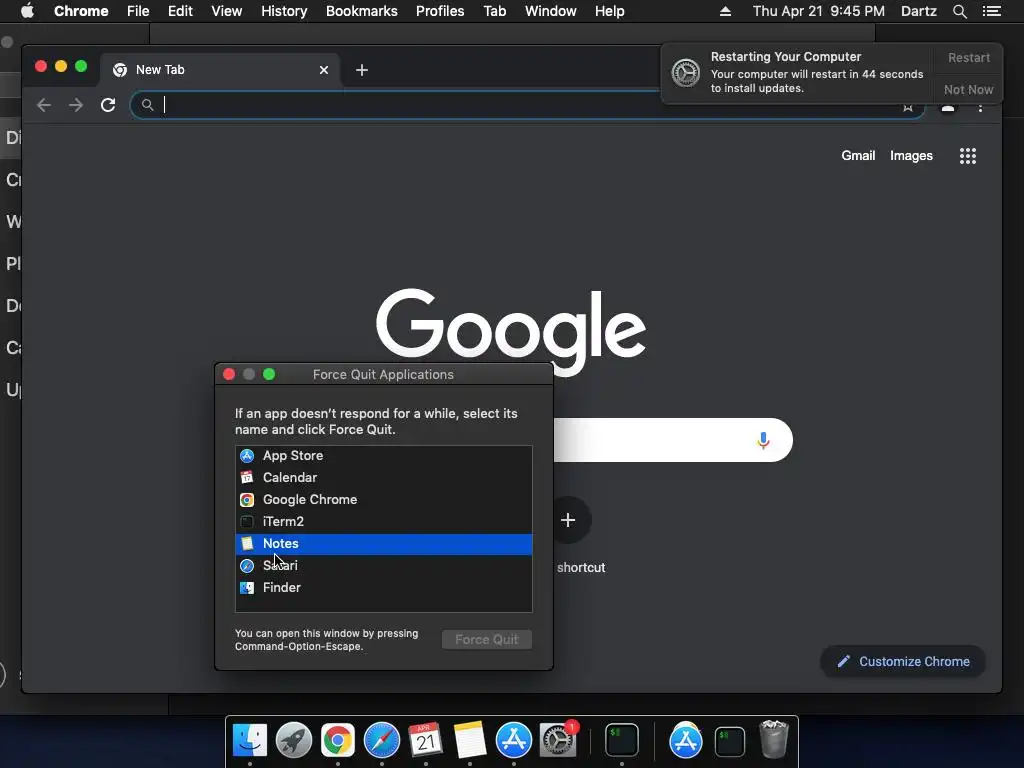Open a new Chrome tab with plus button
The height and width of the screenshot is (768, 1024).
tap(362, 70)
